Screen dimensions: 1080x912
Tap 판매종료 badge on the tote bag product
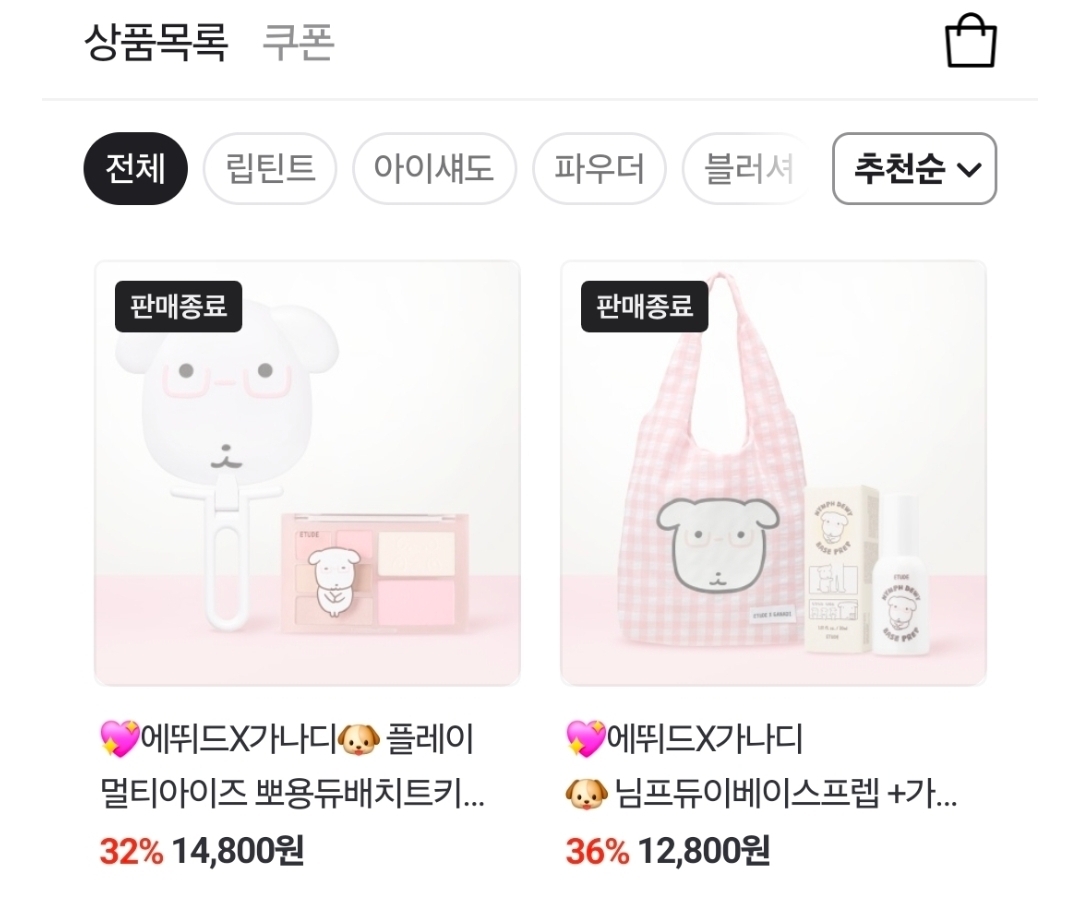tap(645, 307)
